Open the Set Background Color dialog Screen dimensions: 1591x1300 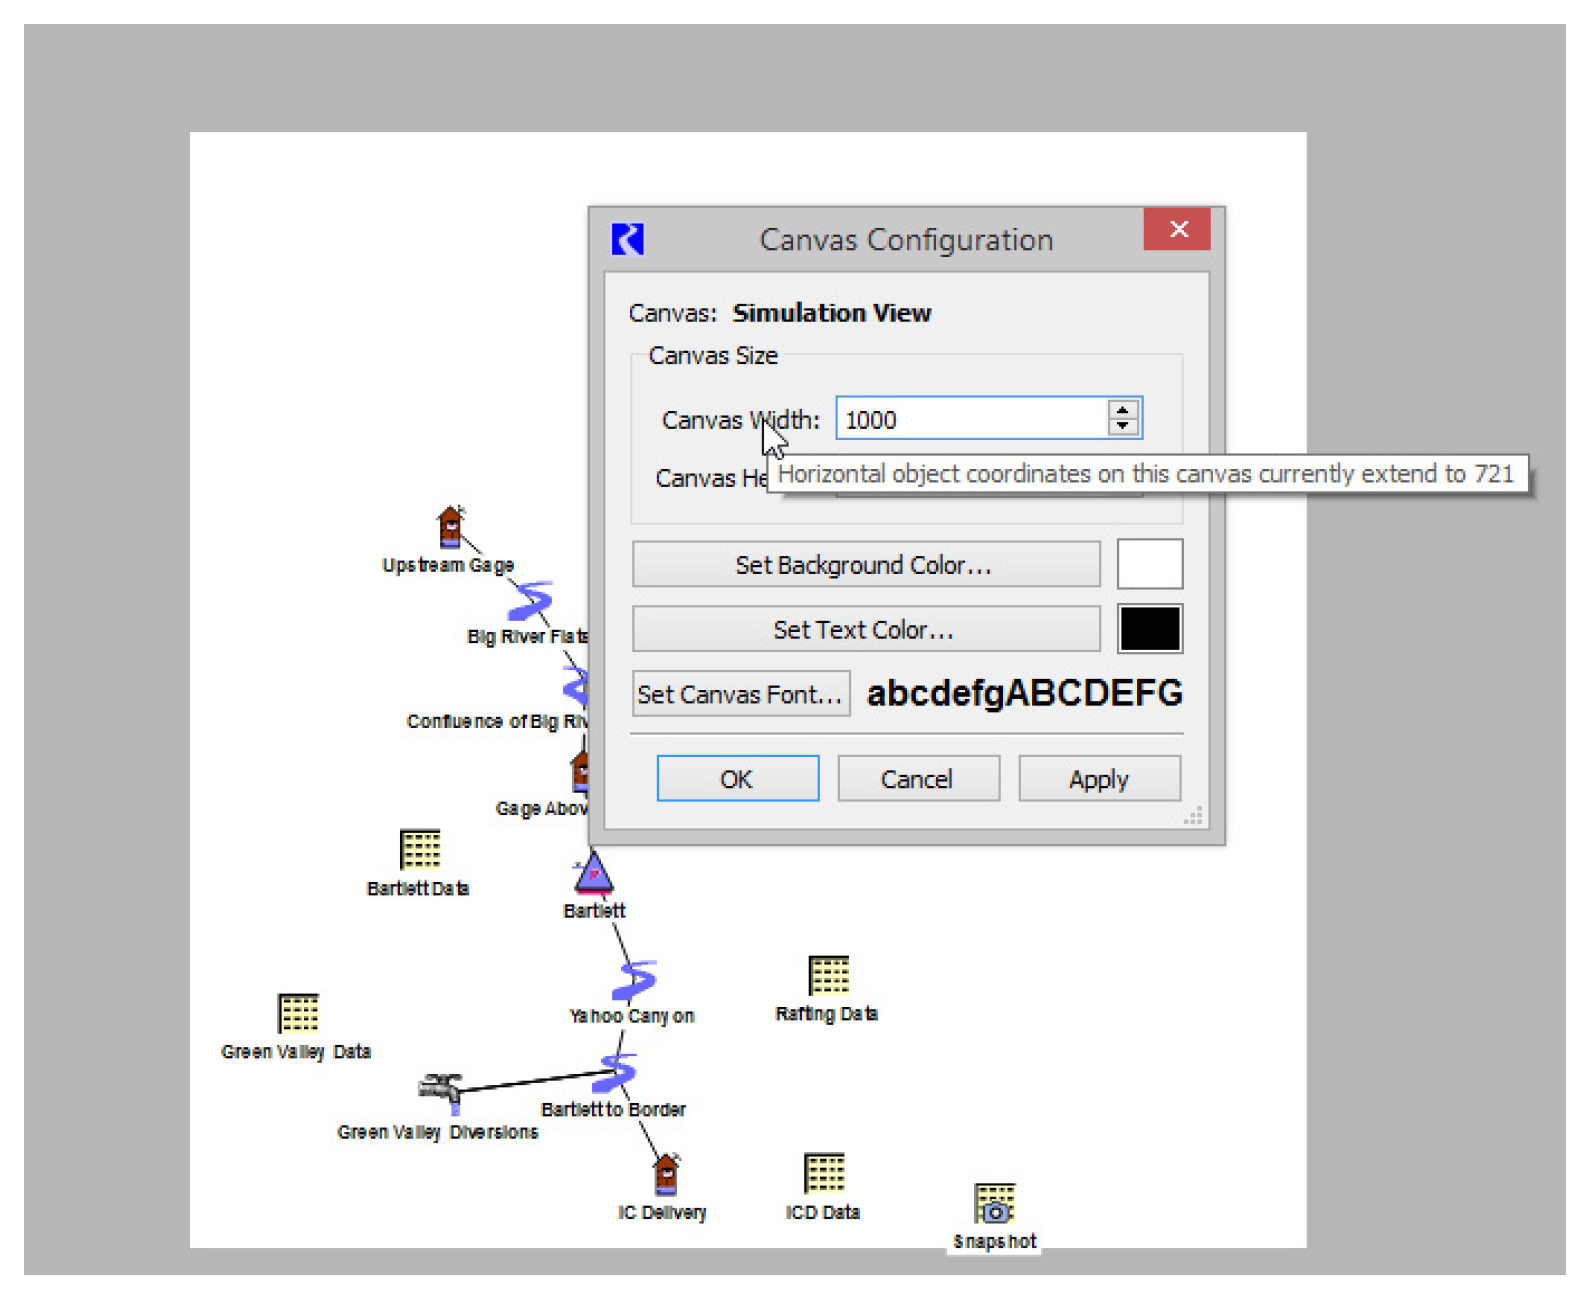(865, 565)
